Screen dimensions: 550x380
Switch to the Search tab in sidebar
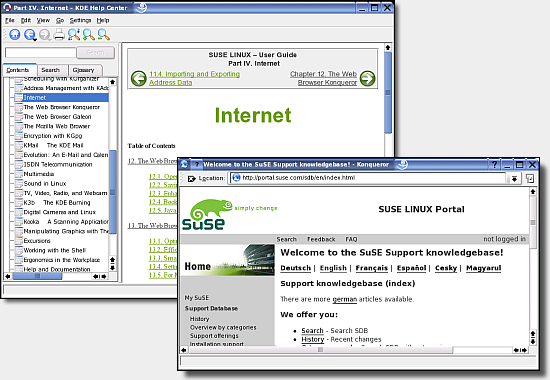click(x=52, y=70)
